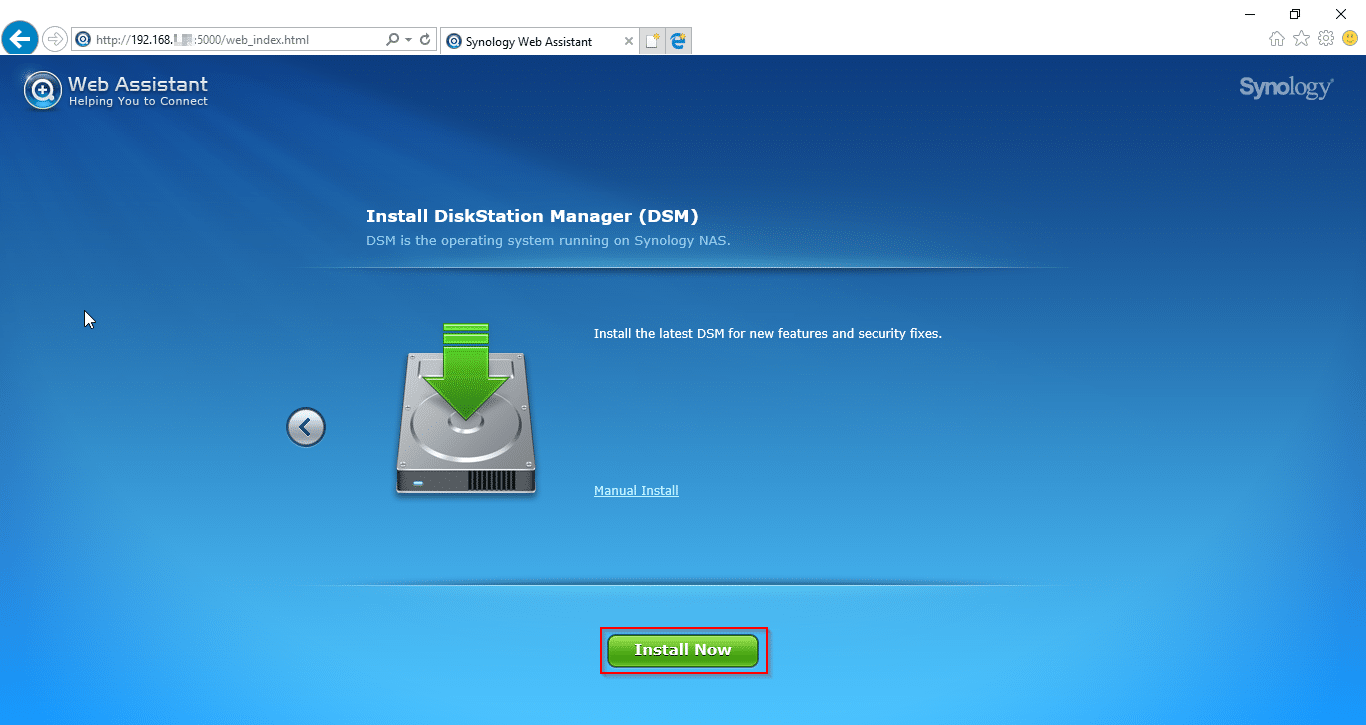Minimize the browser window

[1250, 14]
